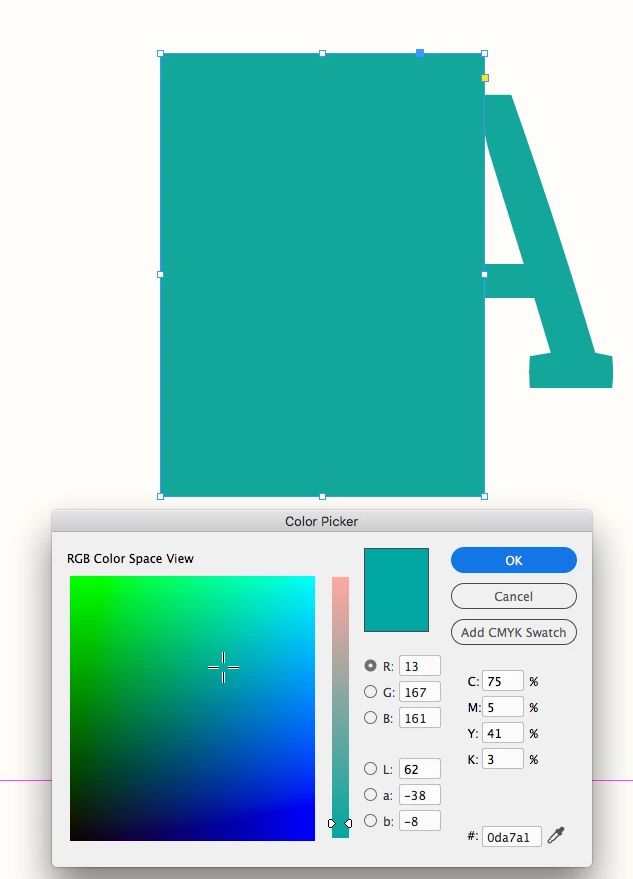
Task: Click the hex color field 0da7a1
Action: coord(511,837)
